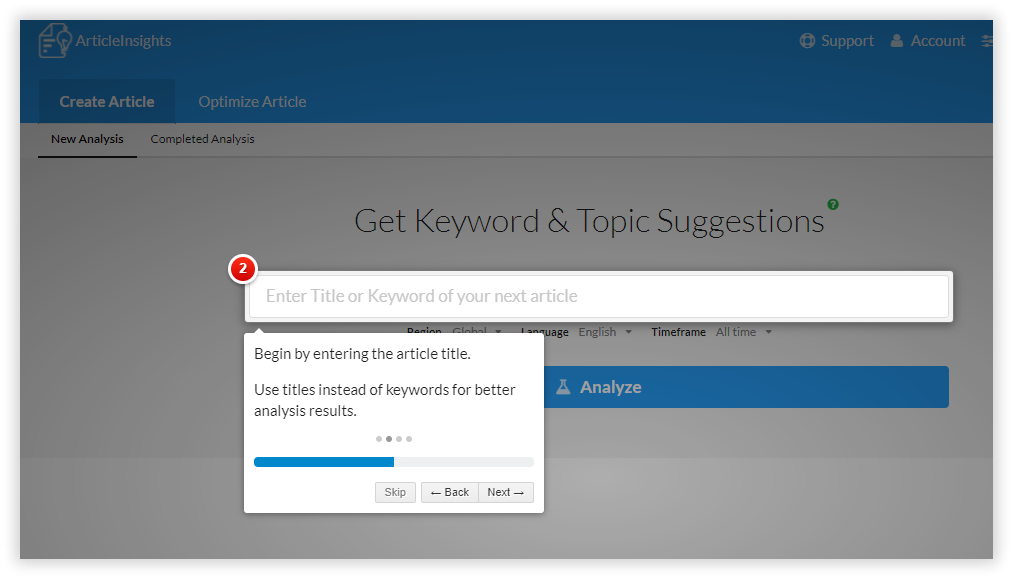
Task: Open the Timeframe All time dropdown
Action: pyautogui.click(x=744, y=332)
